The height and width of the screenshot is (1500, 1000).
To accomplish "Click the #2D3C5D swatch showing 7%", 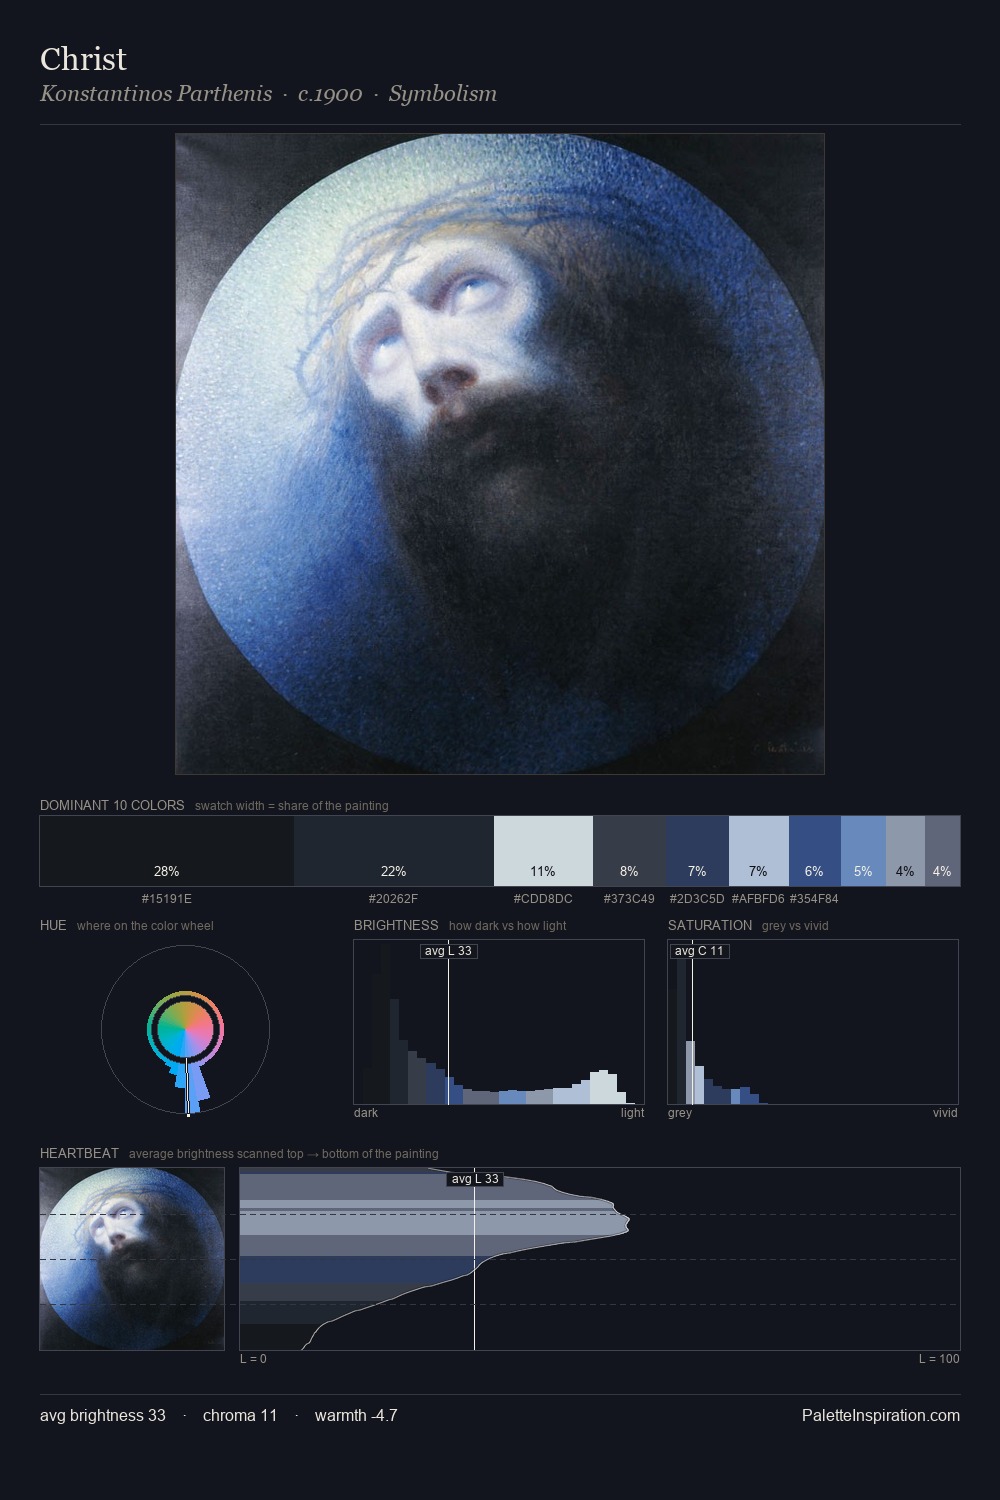I will point(697,851).
